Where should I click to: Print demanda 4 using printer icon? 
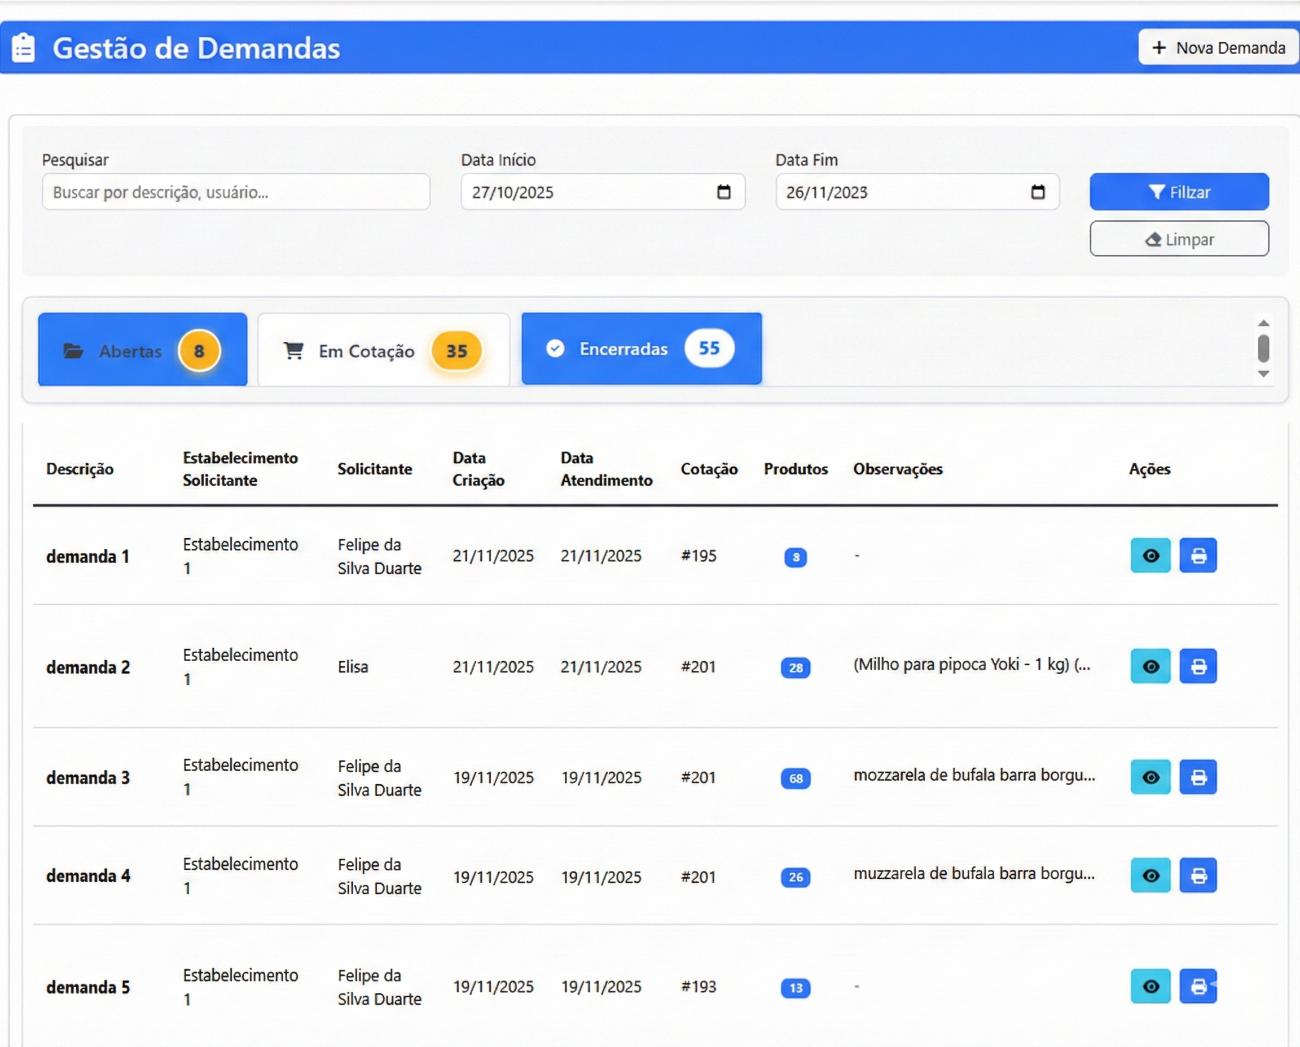1197,876
